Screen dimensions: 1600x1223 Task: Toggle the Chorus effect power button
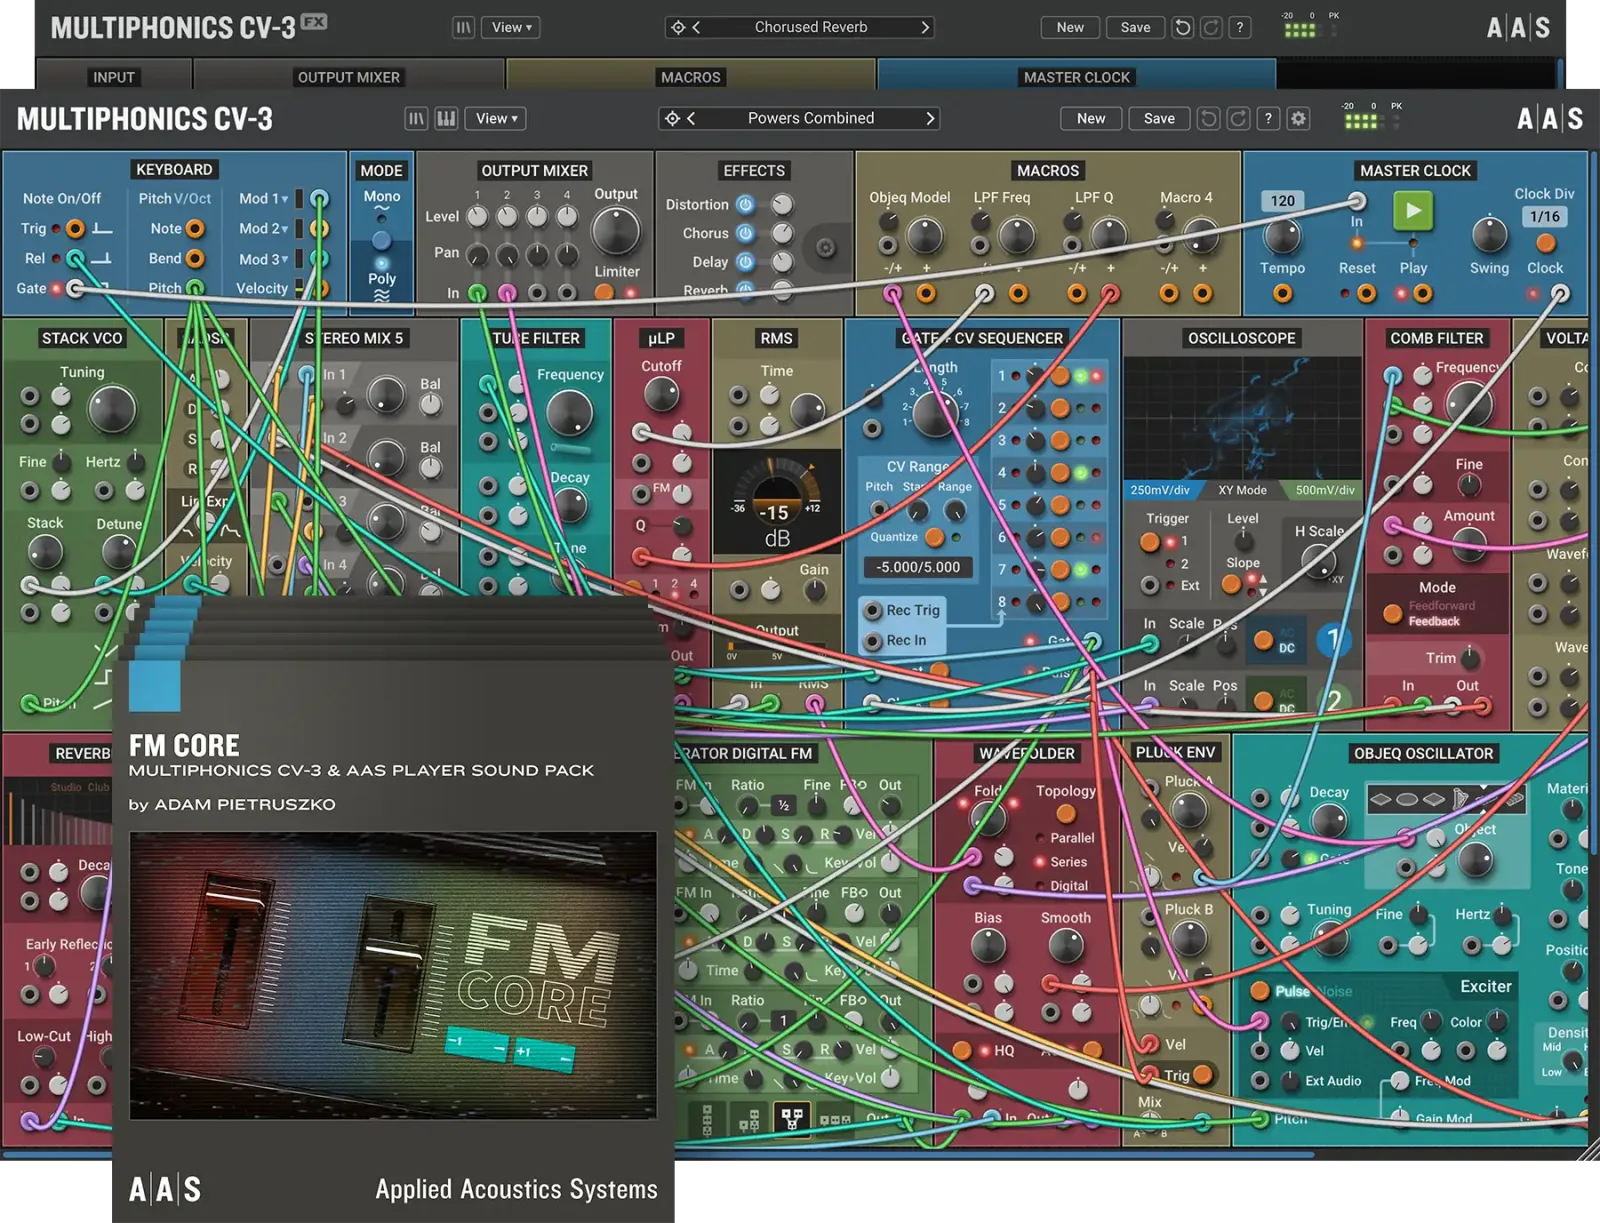pyautogui.click(x=745, y=233)
